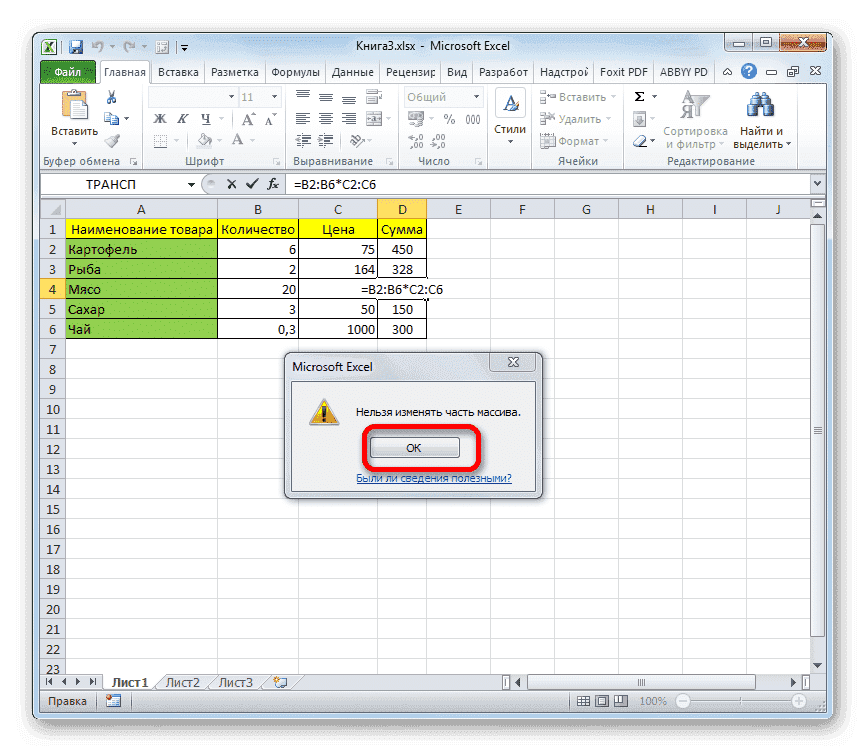Toggle italic formatting (K)
This screenshot has width=866, height=752.
pyautogui.click(x=184, y=117)
